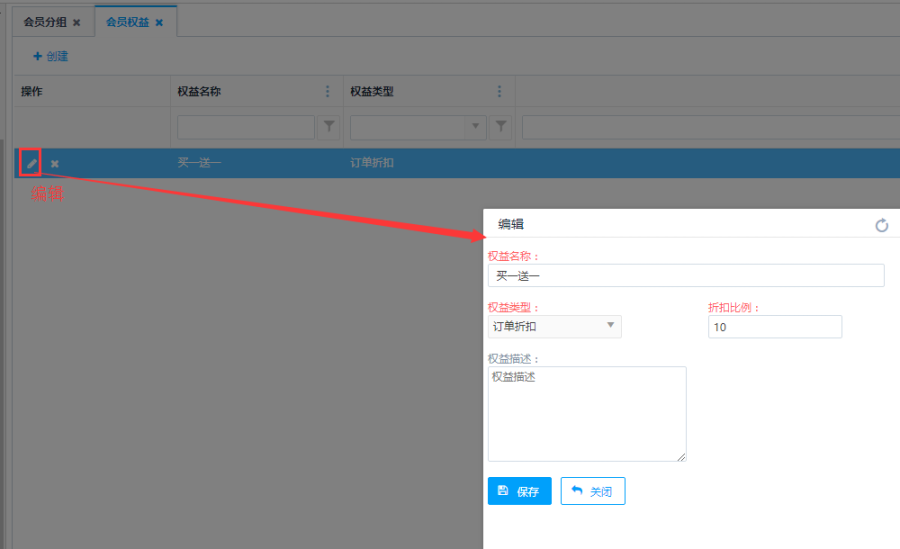900x549 pixels.
Task: Click the refresh icon in the 编辑 dialog
Action: pos(881,225)
